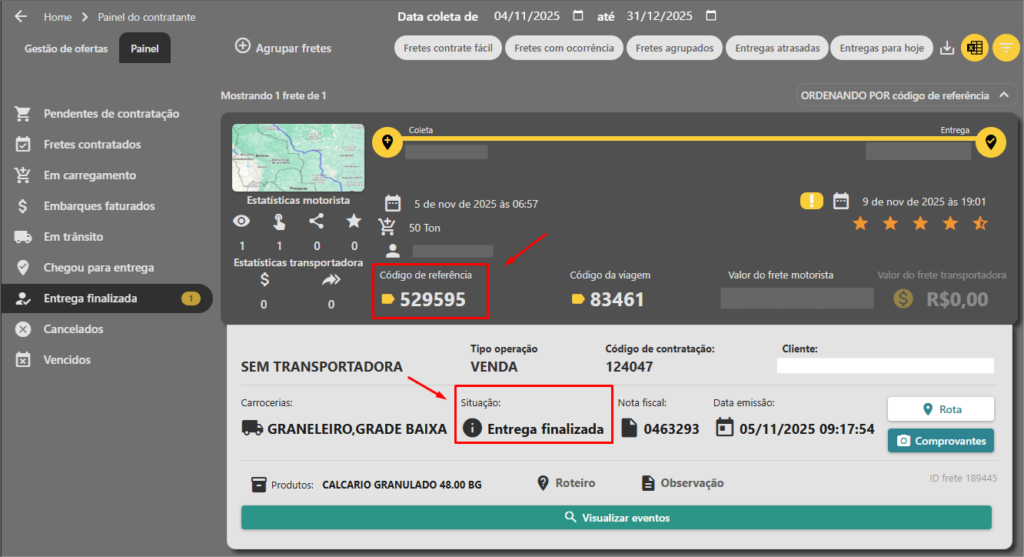Click the Coleta pickup location marker
This screenshot has height=557, width=1024.
387,143
